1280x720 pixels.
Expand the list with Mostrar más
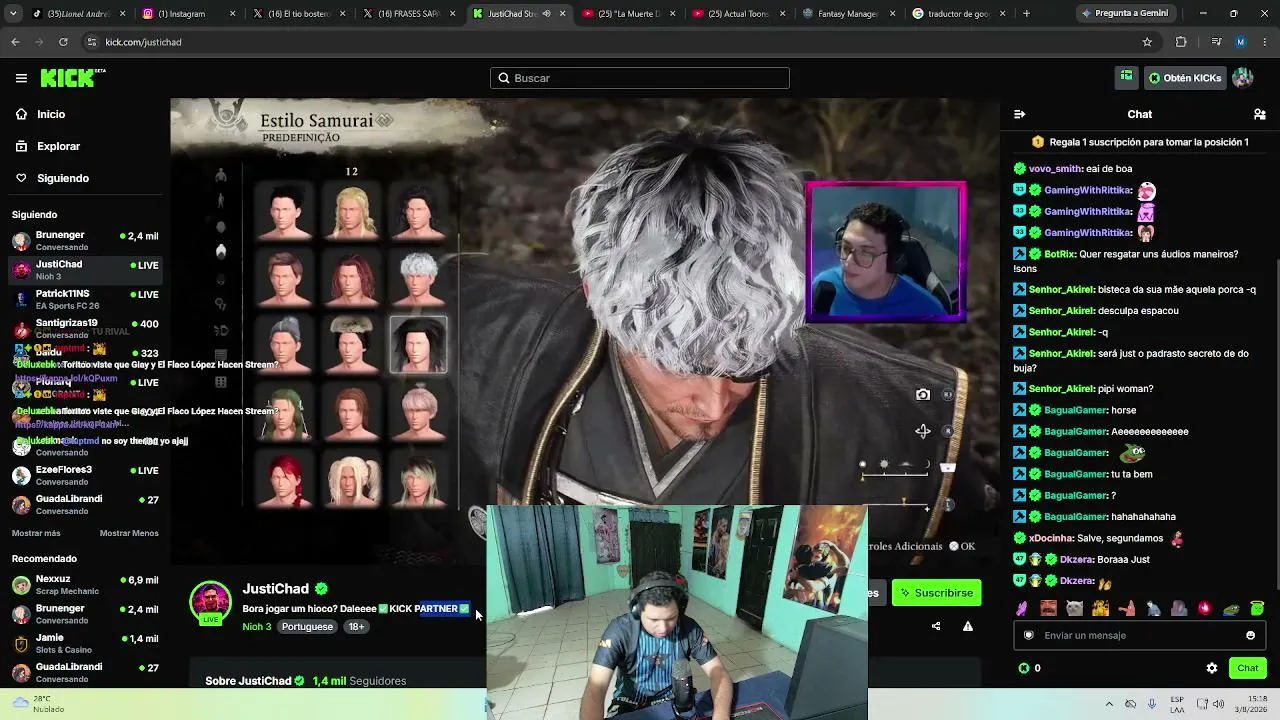click(x=36, y=533)
